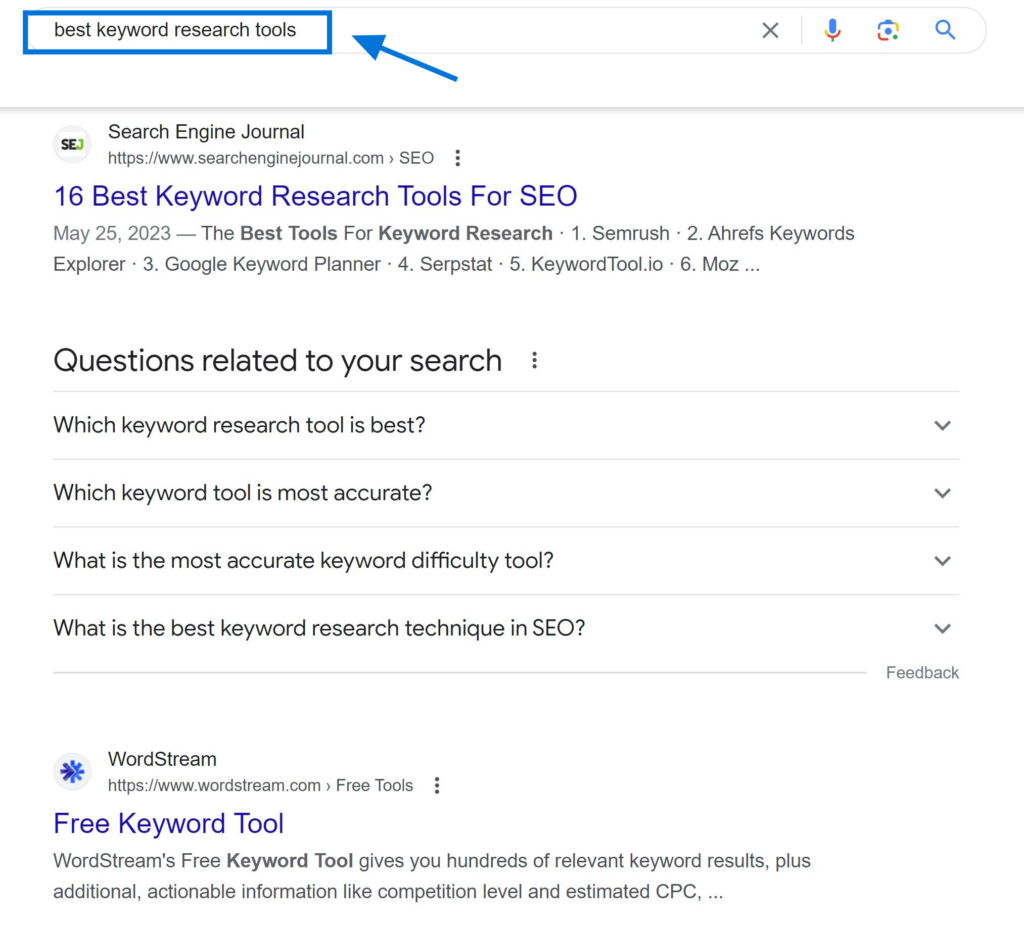
Task: Click the magnifying glass search icon
Action: [x=944, y=30]
